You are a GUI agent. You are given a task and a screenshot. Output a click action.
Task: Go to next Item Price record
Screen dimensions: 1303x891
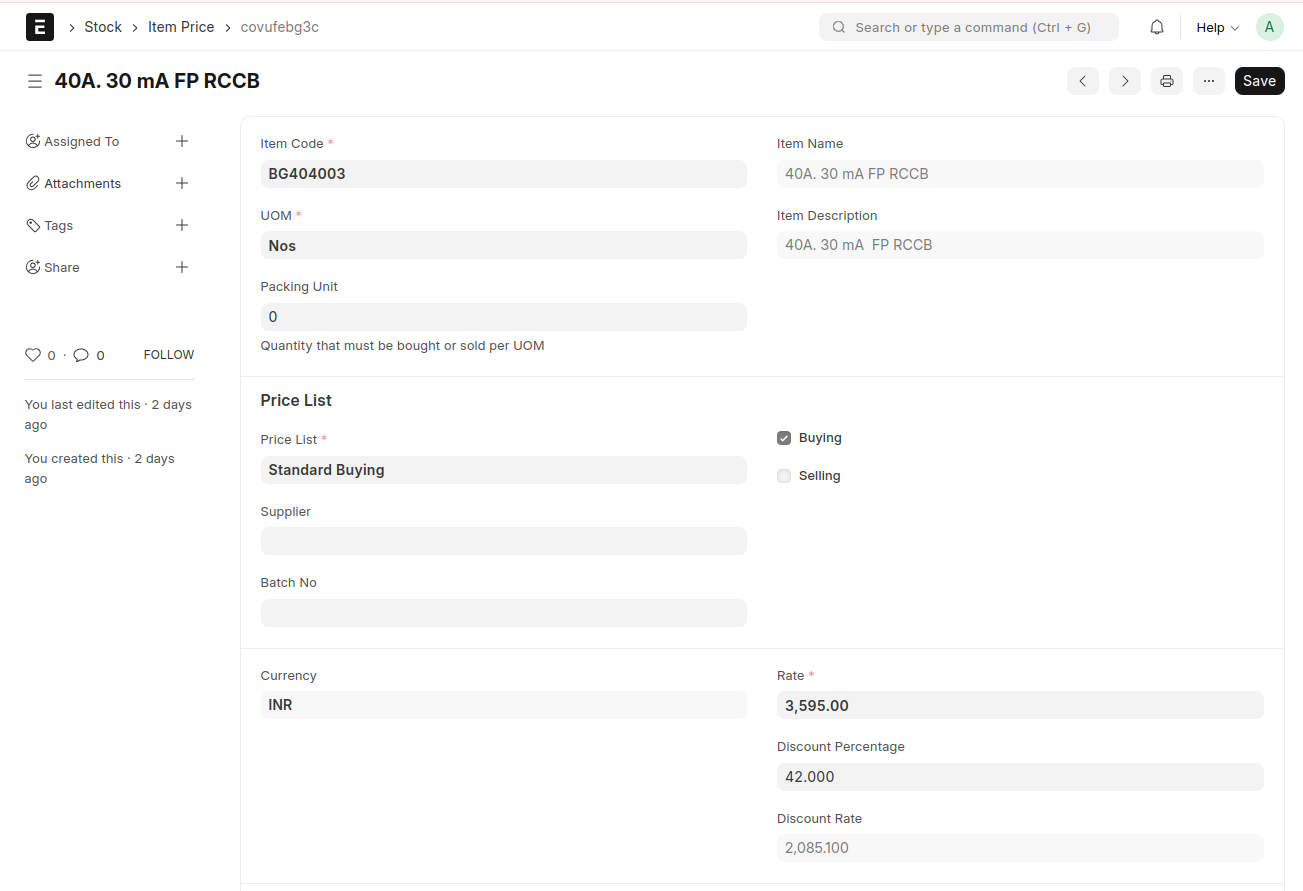click(1124, 81)
